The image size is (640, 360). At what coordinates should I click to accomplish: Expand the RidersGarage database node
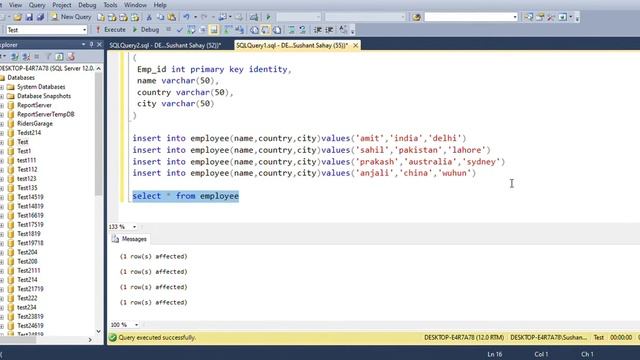2,124
